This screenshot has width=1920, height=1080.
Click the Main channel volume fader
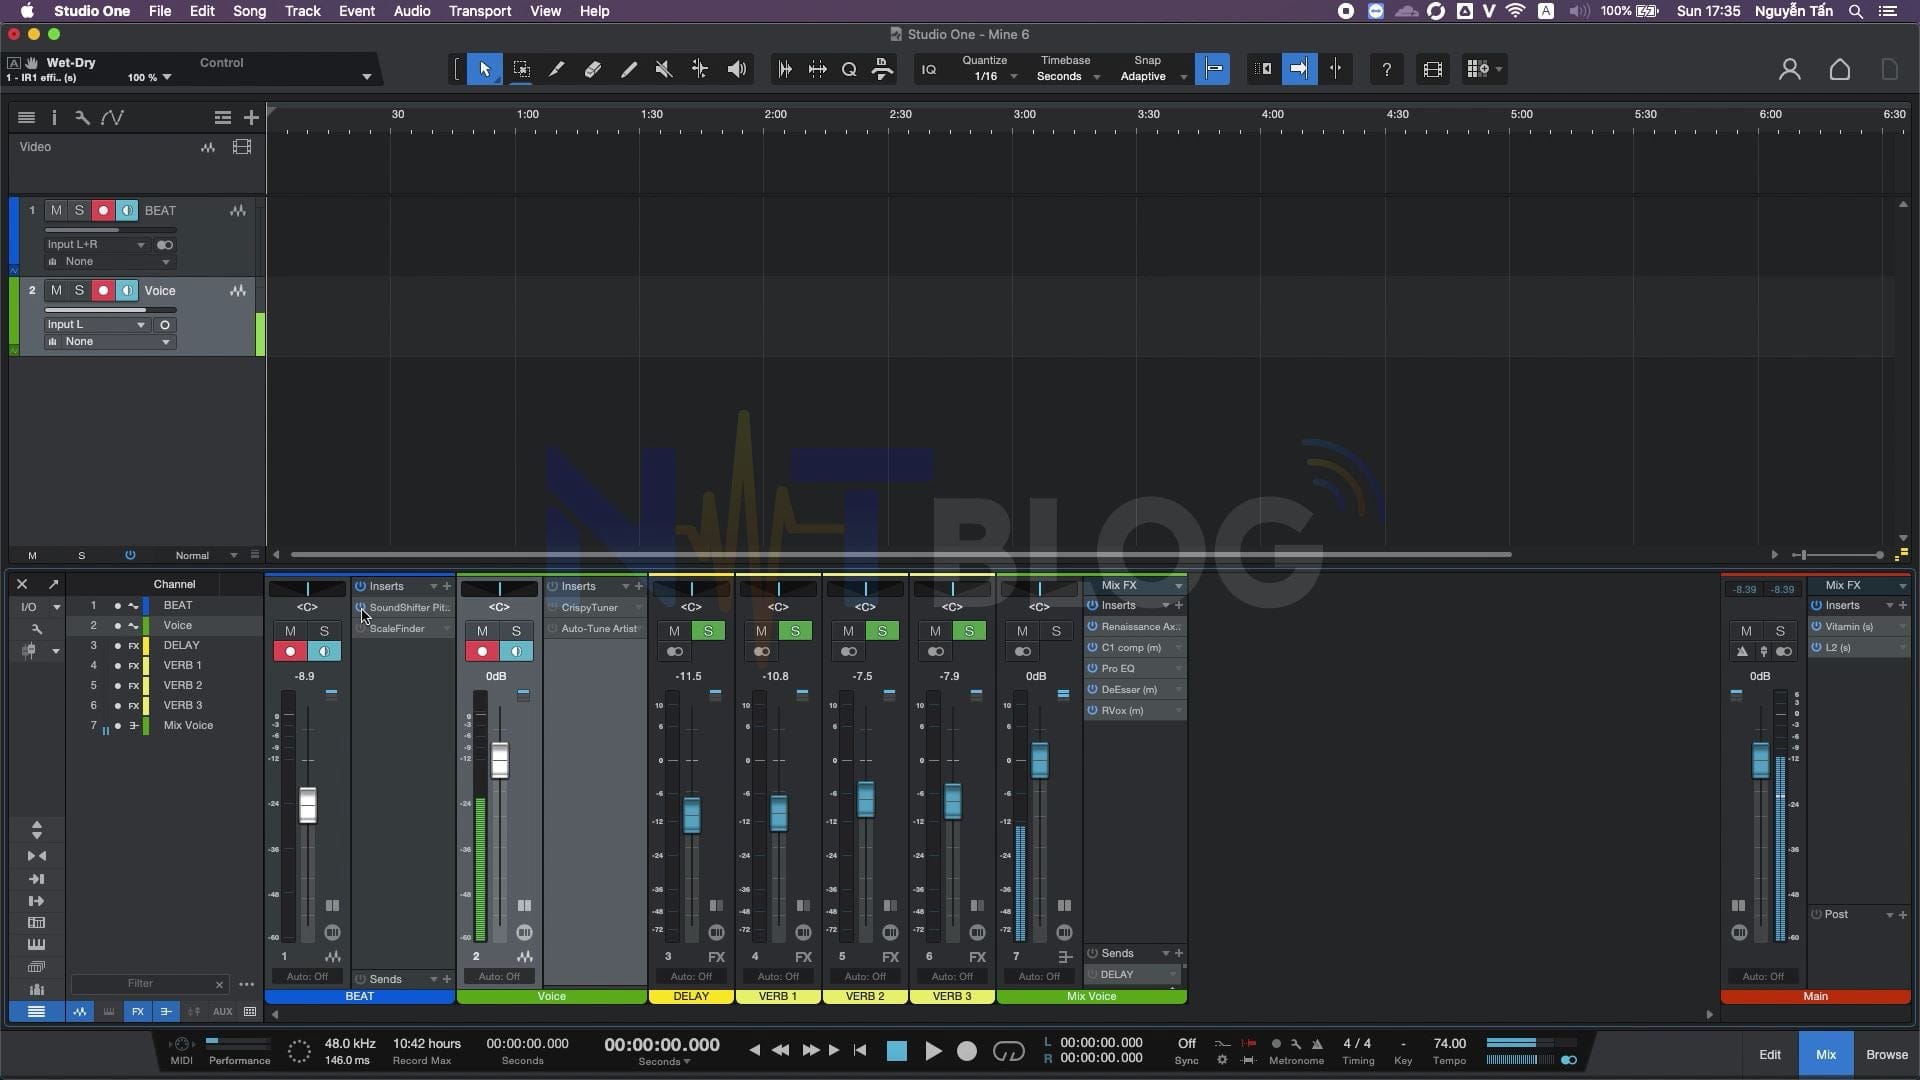pos(1760,761)
